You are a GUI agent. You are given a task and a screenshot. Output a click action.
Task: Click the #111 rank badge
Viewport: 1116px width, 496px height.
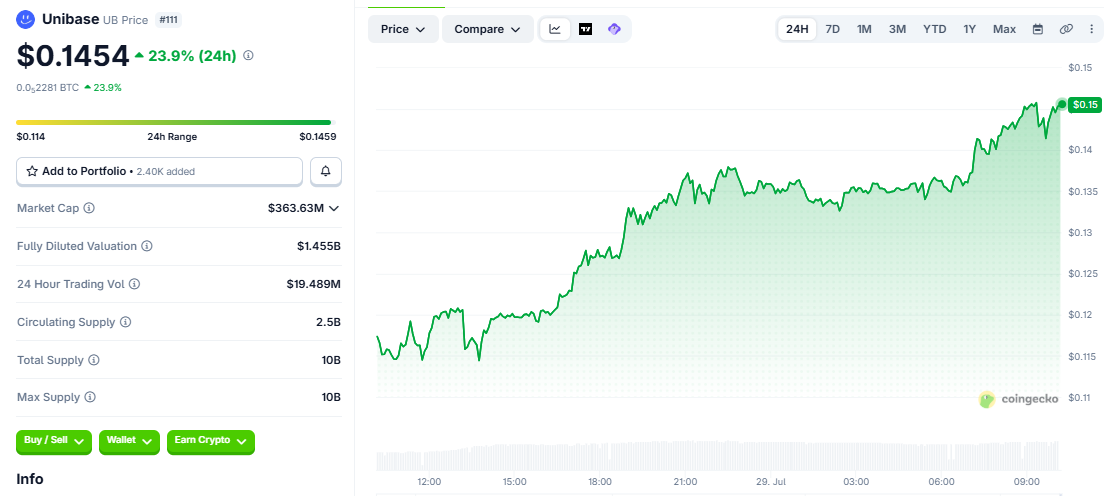169,20
